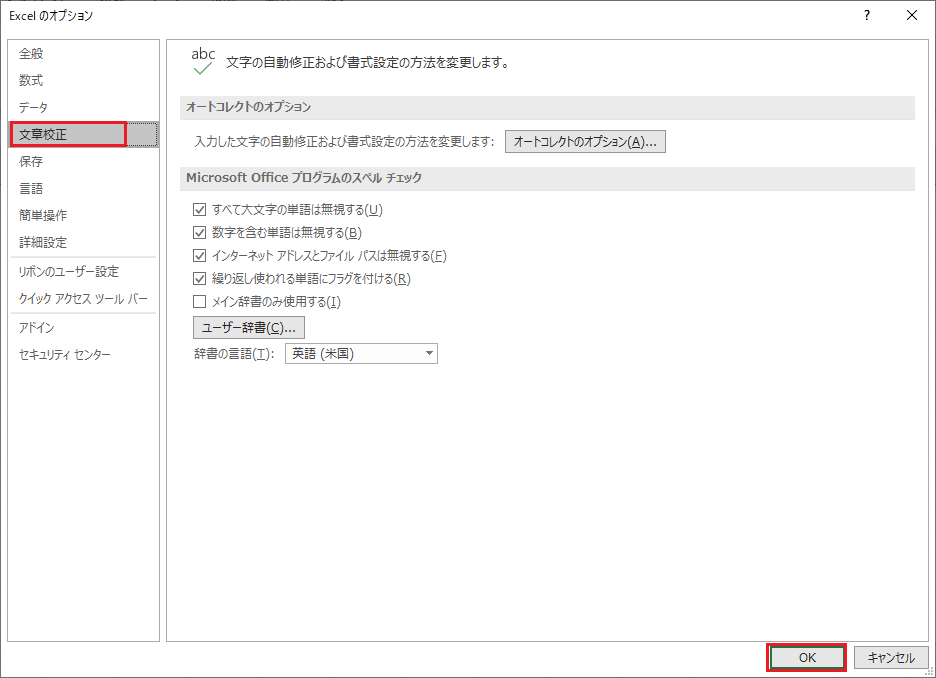The height and width of the screenshot is (678, 936).
Task: Disable '繰り返し使われる単語にフラグを付ける' option
Action: 199,279
